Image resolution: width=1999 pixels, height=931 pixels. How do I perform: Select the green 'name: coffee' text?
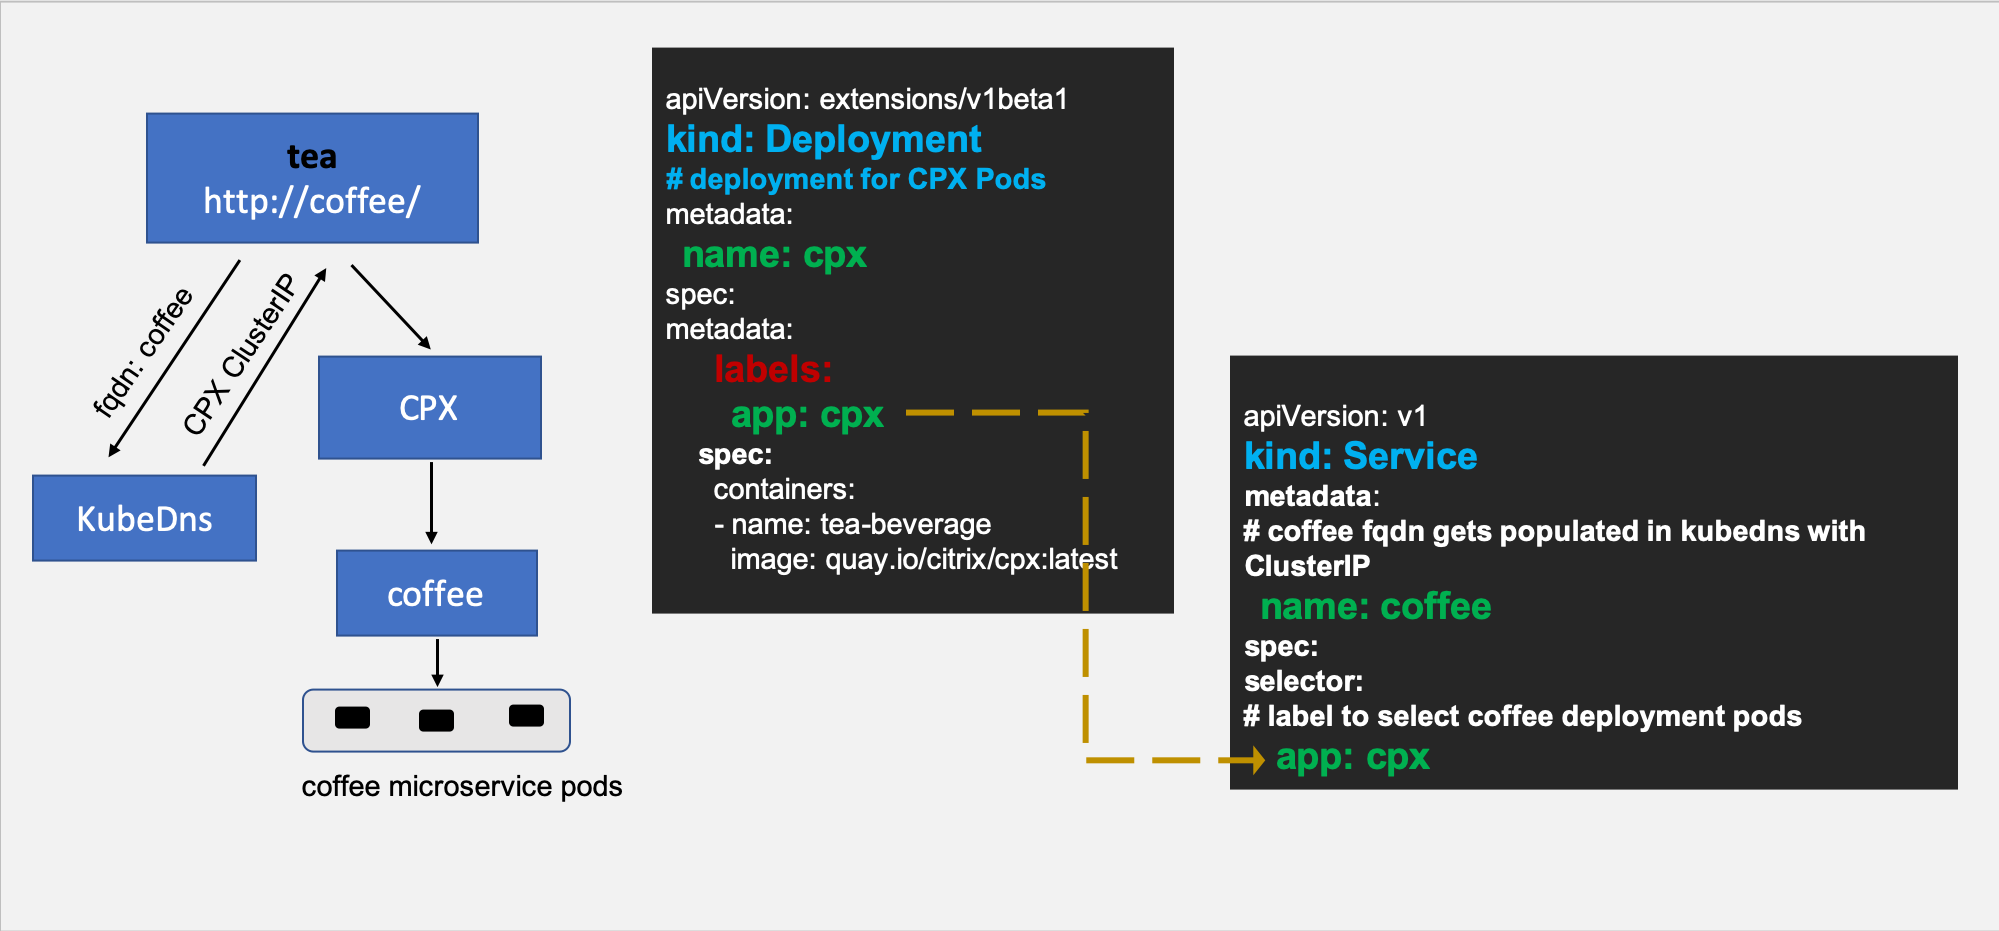(1375, 607)
